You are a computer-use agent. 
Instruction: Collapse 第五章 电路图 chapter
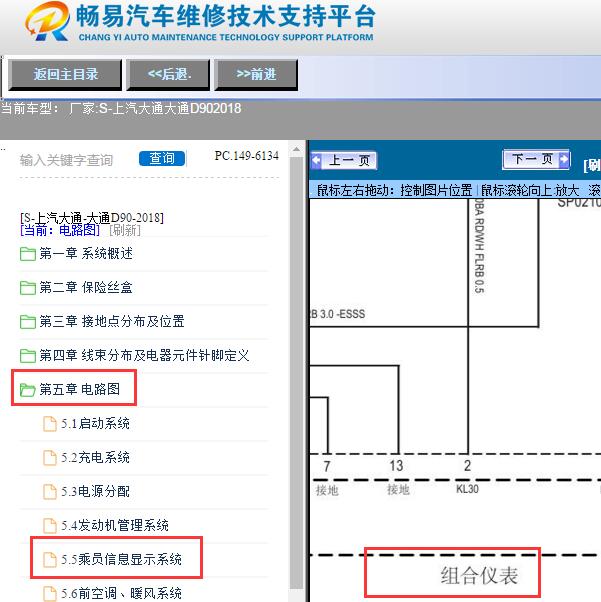80,389
